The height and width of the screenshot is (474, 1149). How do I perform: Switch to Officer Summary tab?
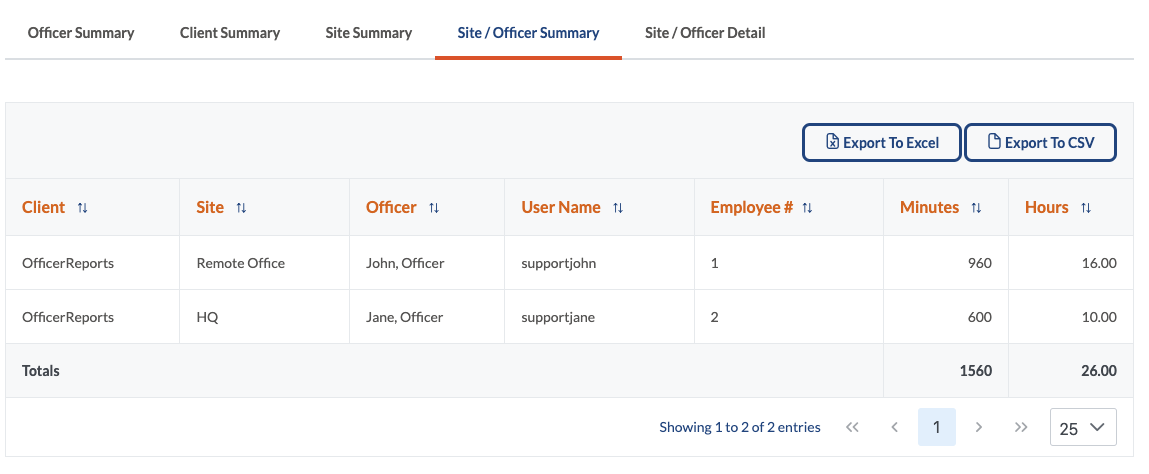click(x=81, y=33)
